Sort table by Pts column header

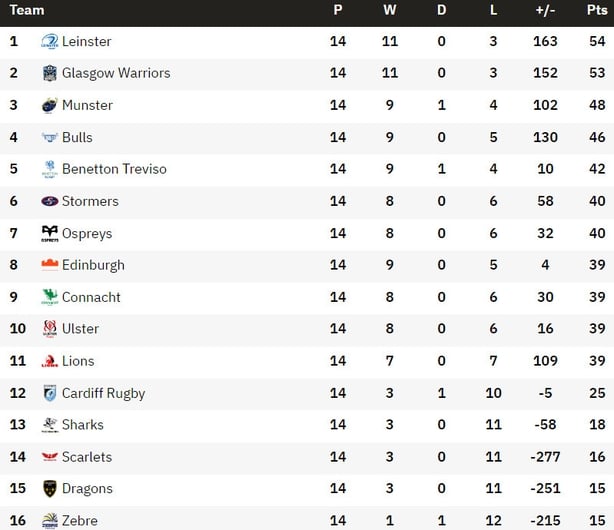point(597,10)
